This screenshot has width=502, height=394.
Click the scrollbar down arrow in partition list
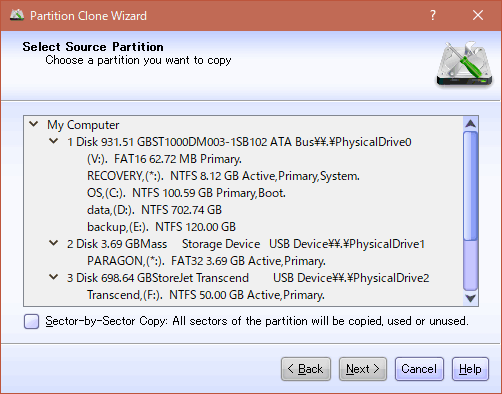(470, 298)
